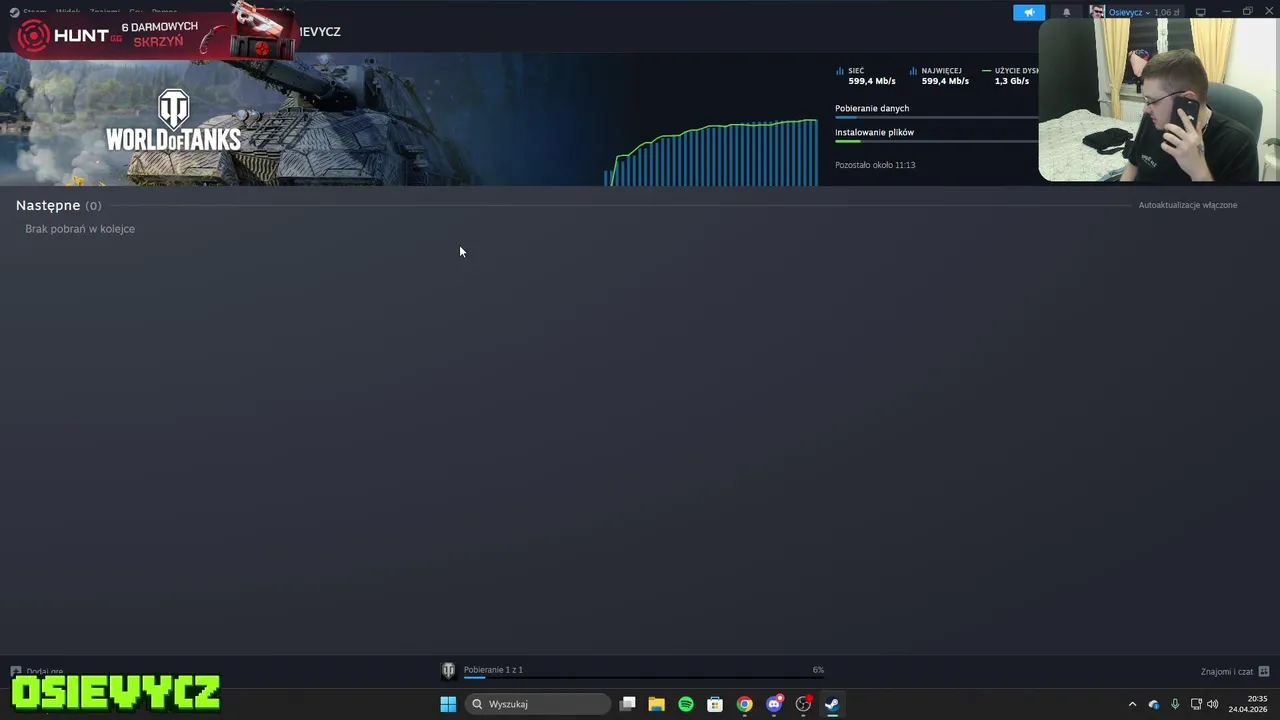Switch to Big Picture mode icon
1280x720 pixels.
(x=1201, y=12)
